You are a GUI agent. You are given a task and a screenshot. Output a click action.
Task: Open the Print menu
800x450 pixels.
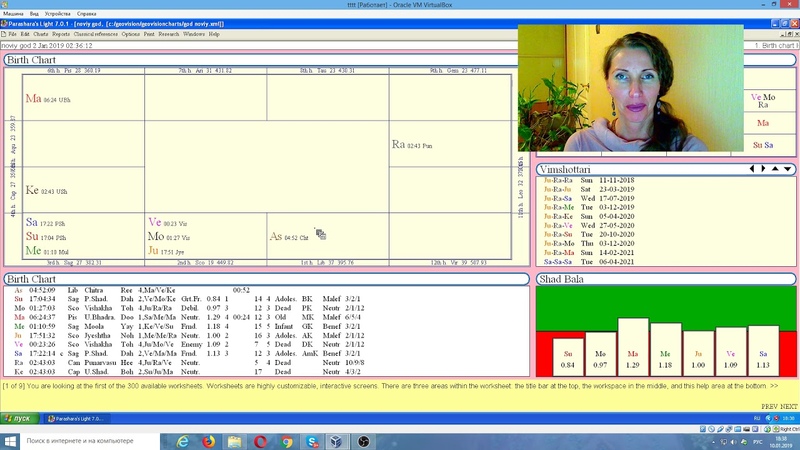point(149,34)
